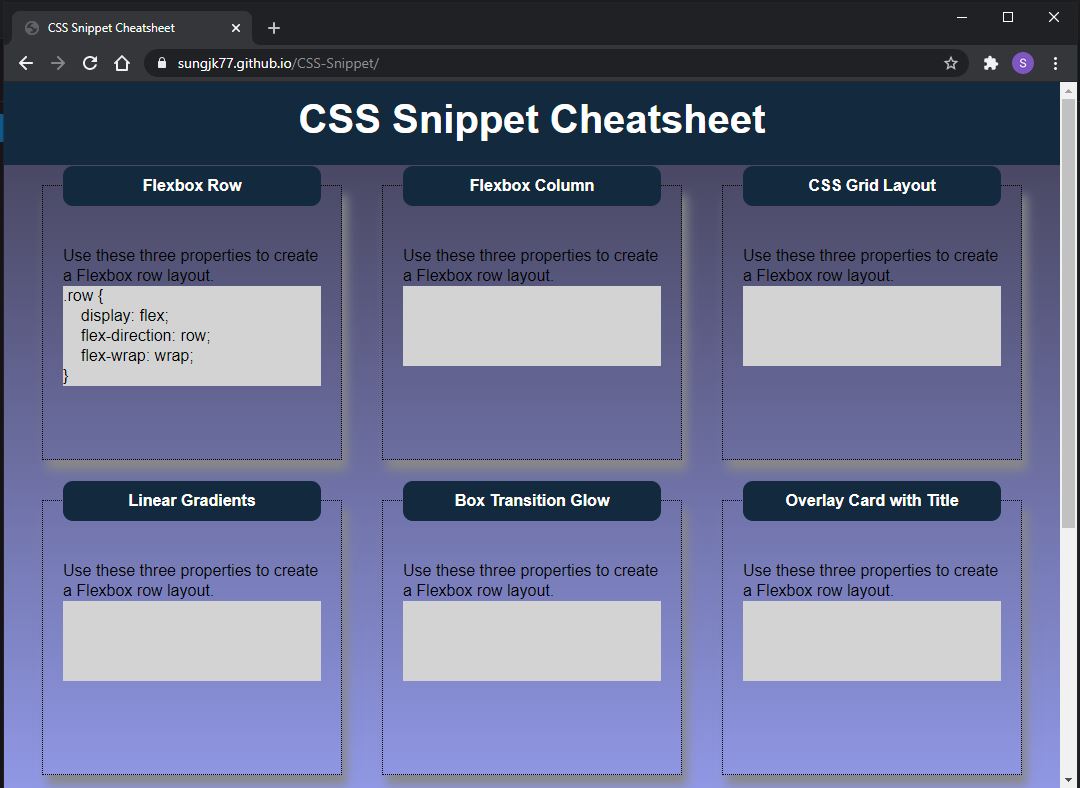Click the browser back arrow

(x=26, y=63)
